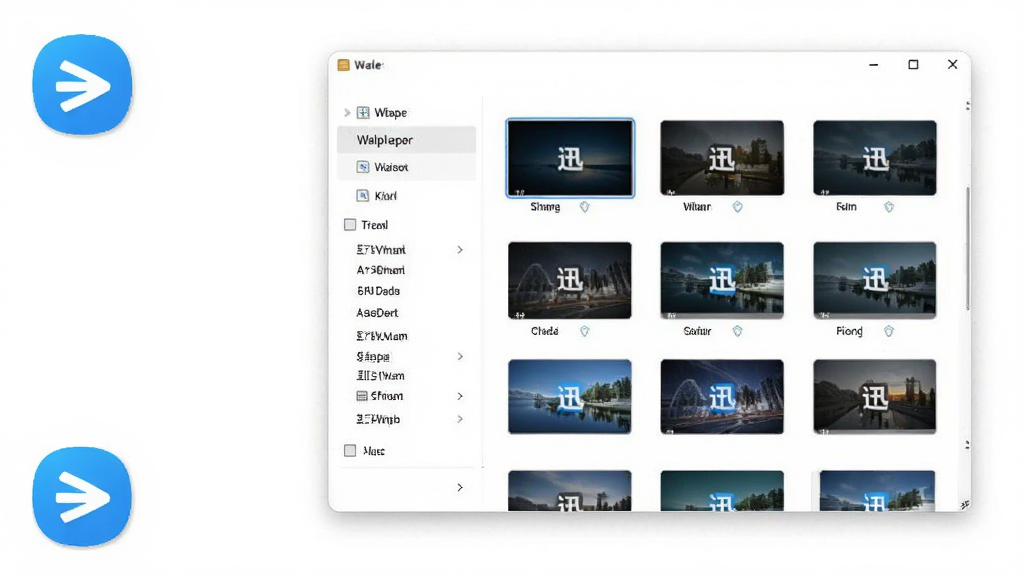Click the orange app icon in the title bar

[x=344, y=65]
